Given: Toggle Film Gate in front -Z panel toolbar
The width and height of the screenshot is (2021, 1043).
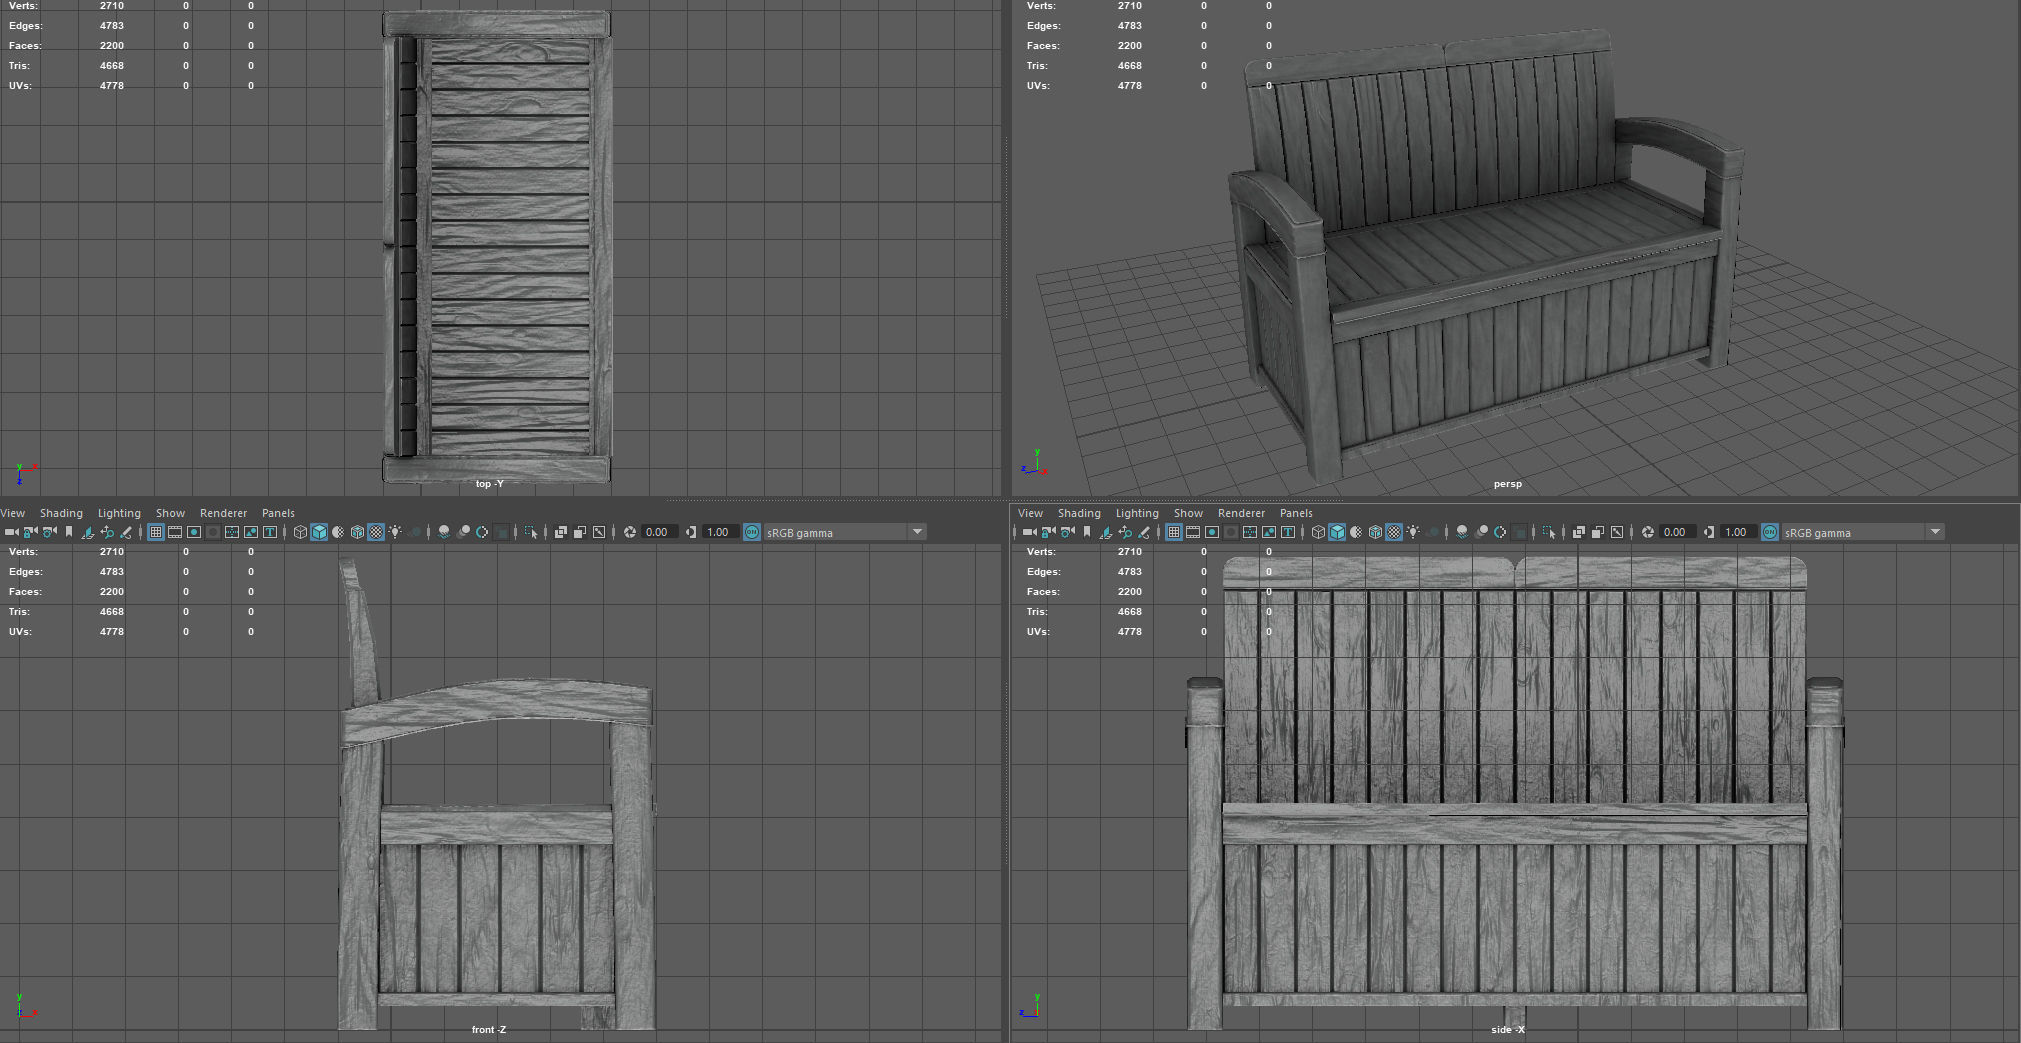Looking at the screenshot, I should tap(174, 532).
